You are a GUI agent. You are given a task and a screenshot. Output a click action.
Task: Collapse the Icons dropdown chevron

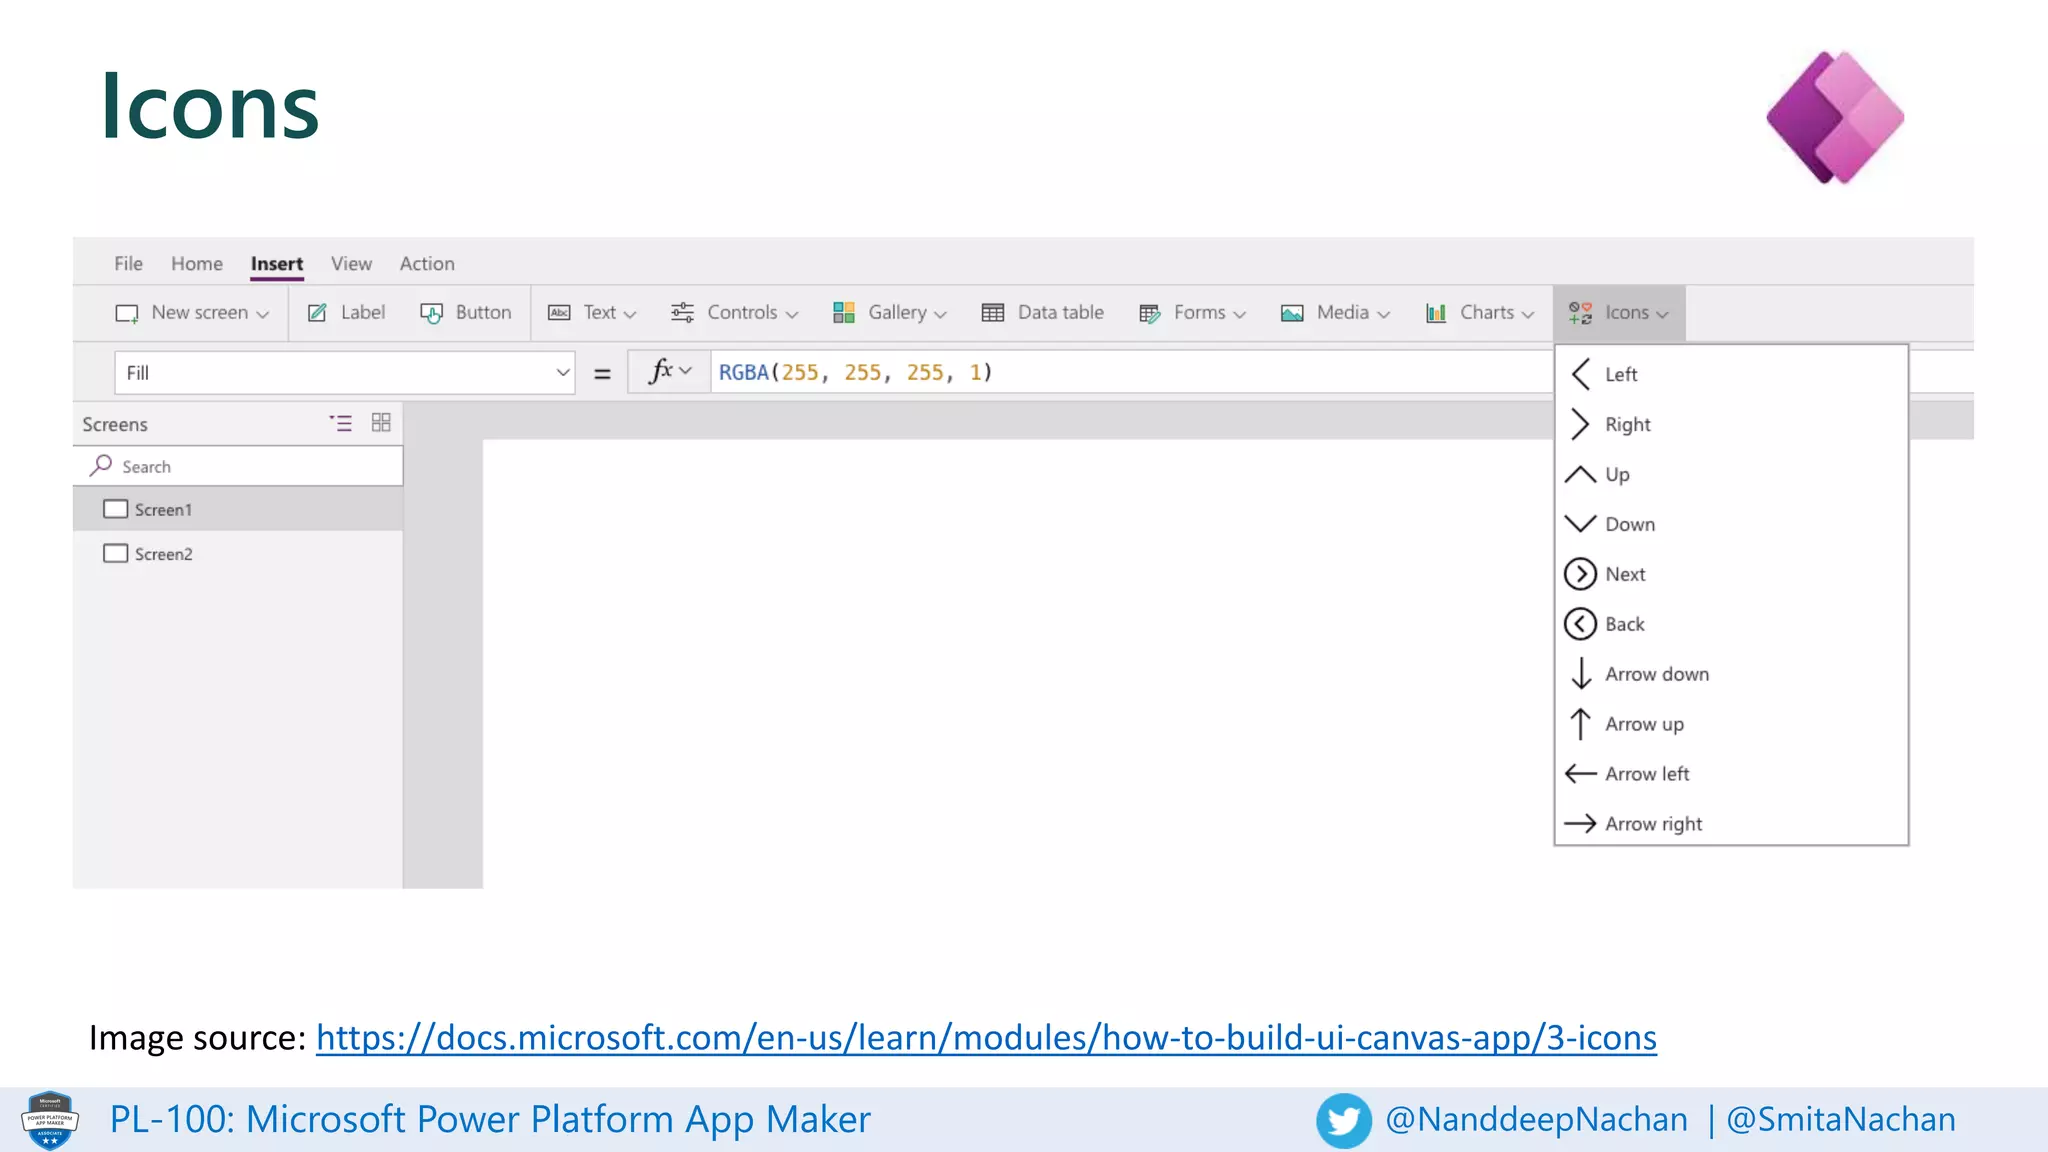pos(1662,314)
